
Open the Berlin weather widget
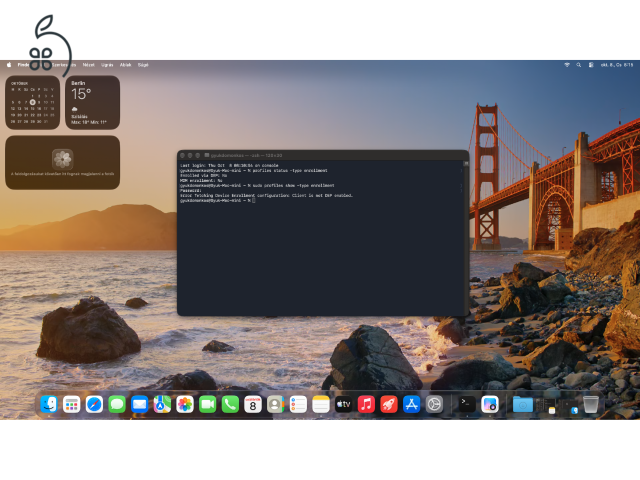(x=93, y=102)
